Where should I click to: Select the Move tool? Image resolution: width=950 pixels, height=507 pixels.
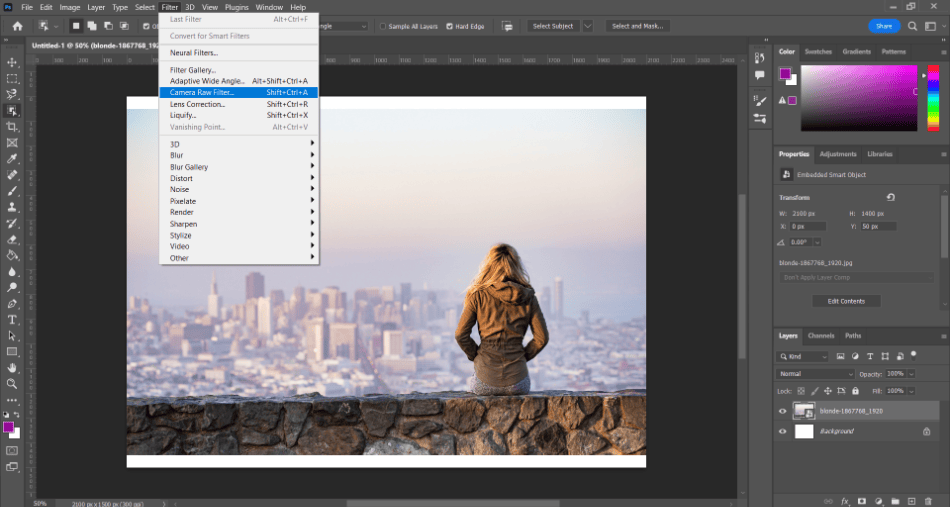click(12, 62)
